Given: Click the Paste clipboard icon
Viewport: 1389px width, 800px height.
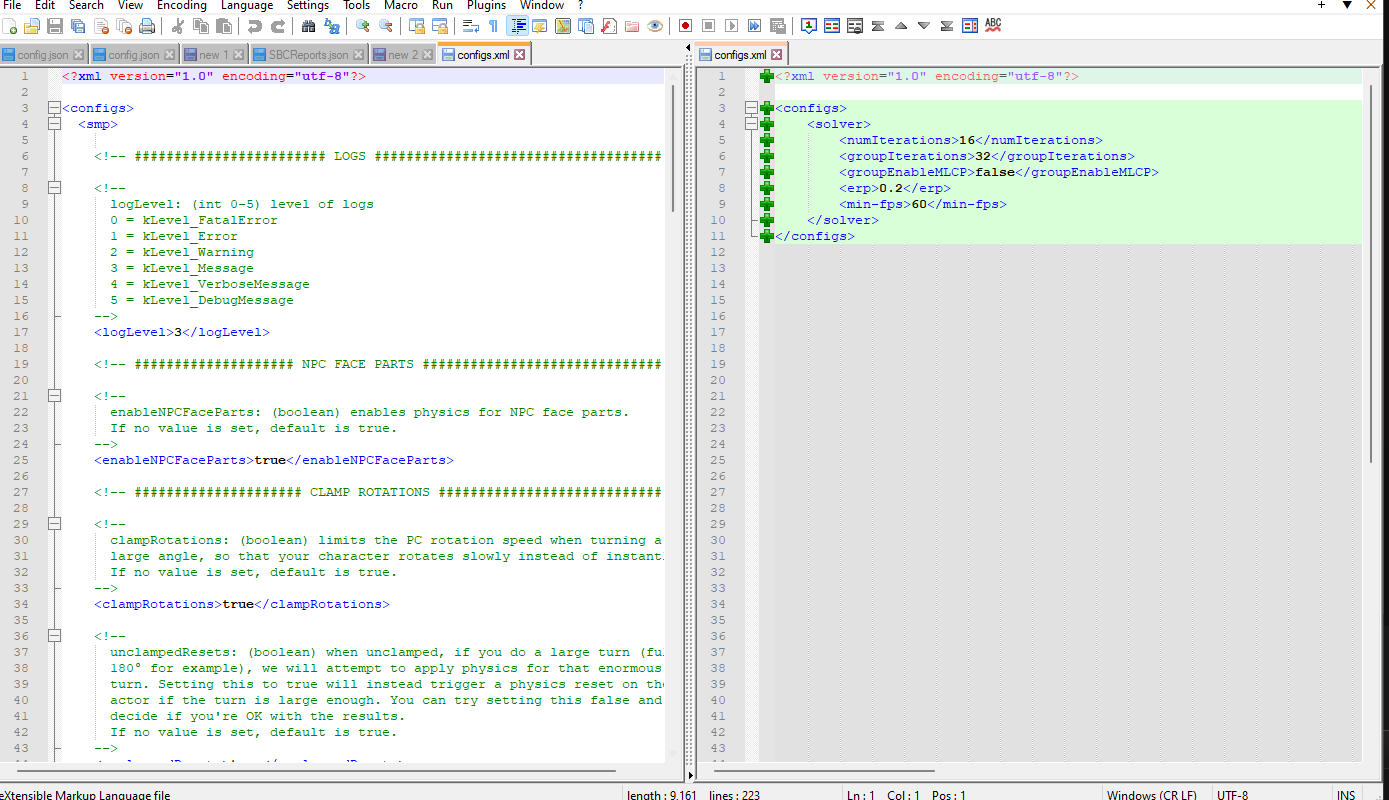Looking at the screenshot, I should click(x=222, y=26).
